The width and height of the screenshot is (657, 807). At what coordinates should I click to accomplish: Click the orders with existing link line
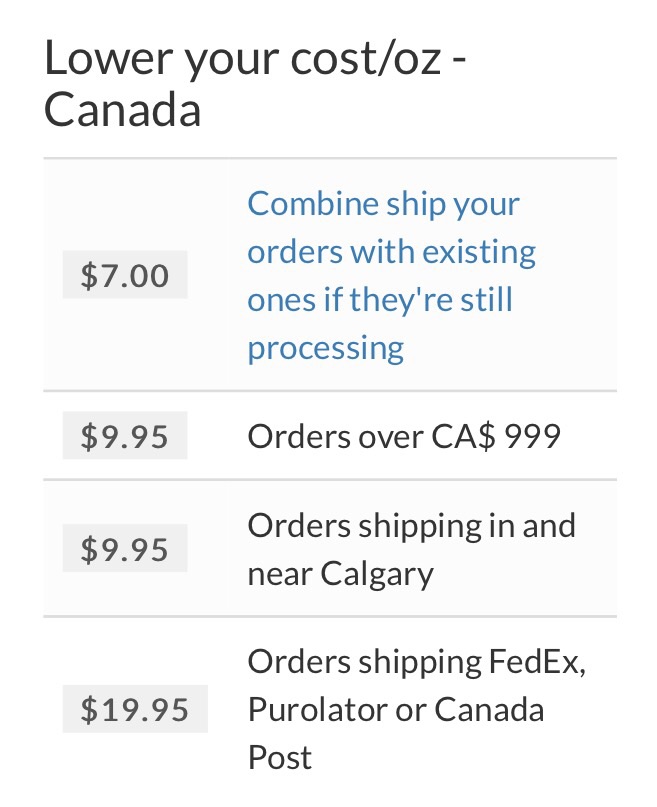click(x=392, y=252)
